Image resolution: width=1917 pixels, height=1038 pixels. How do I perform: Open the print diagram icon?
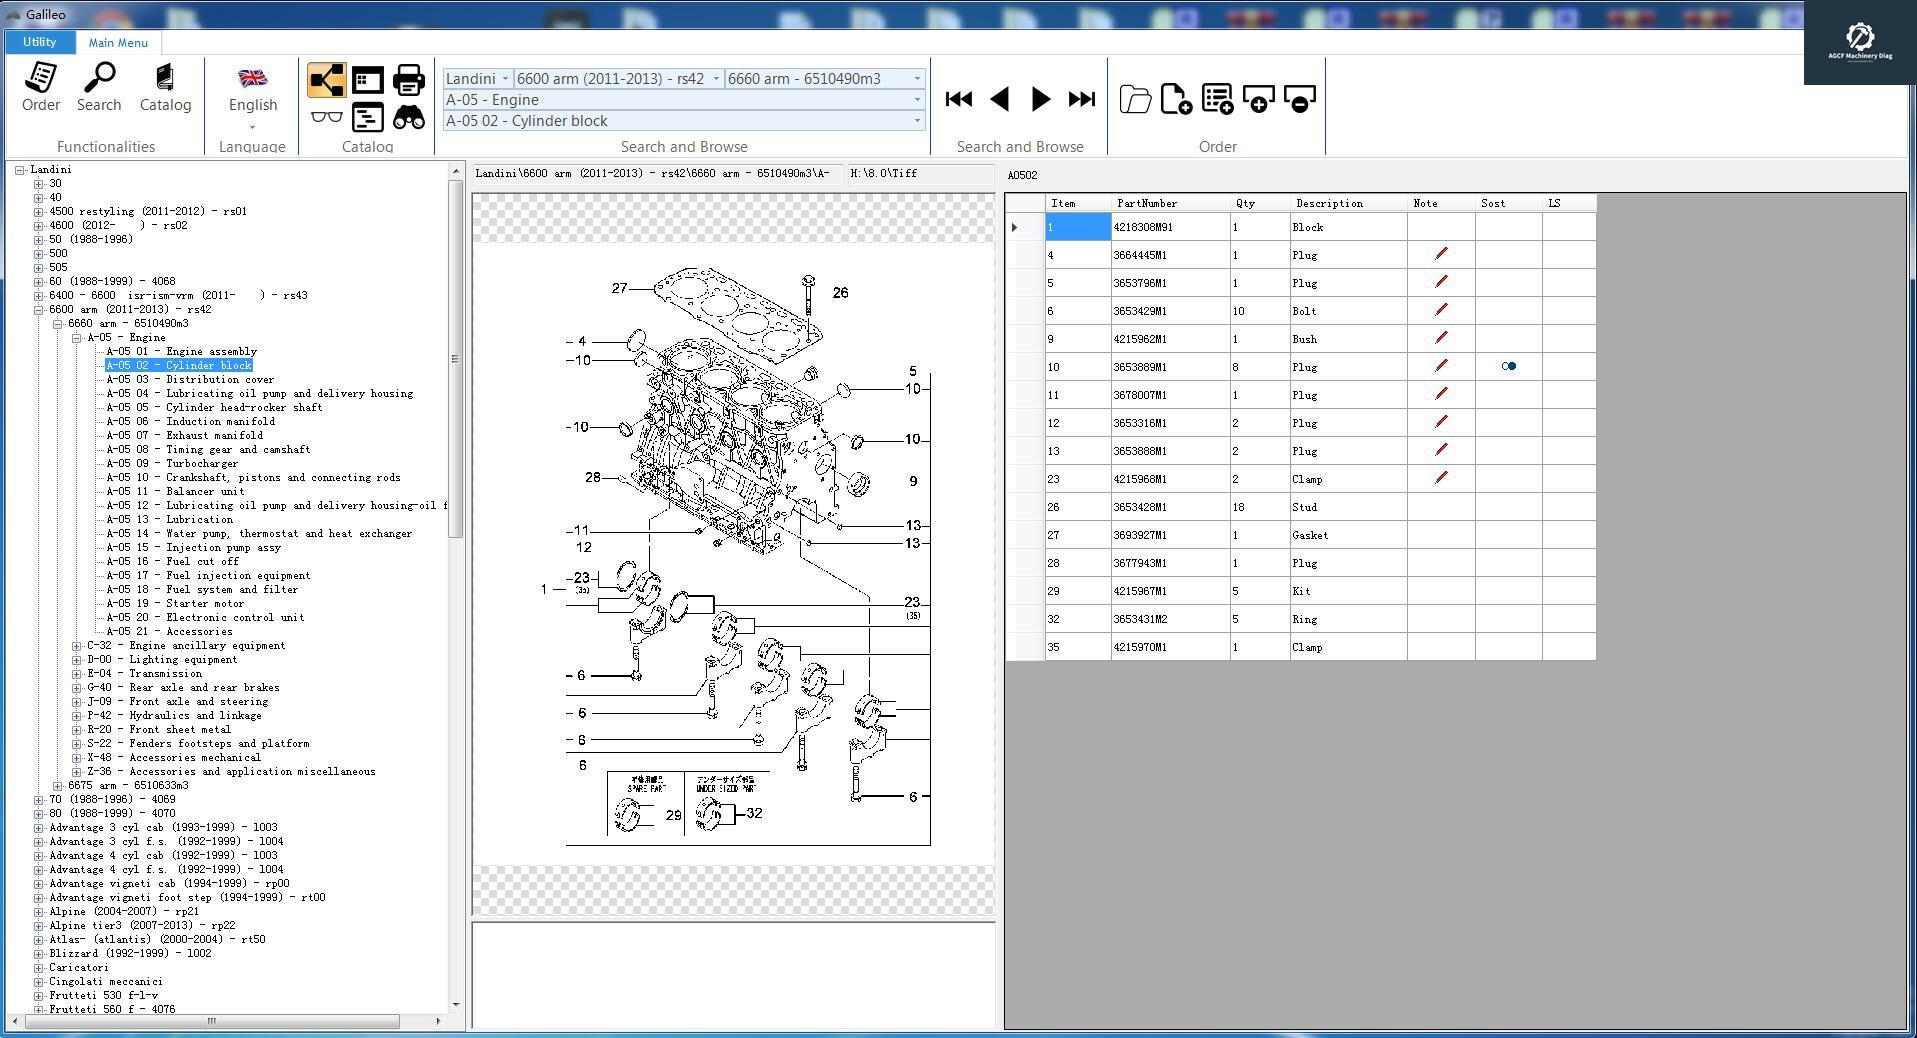[408, 79]
